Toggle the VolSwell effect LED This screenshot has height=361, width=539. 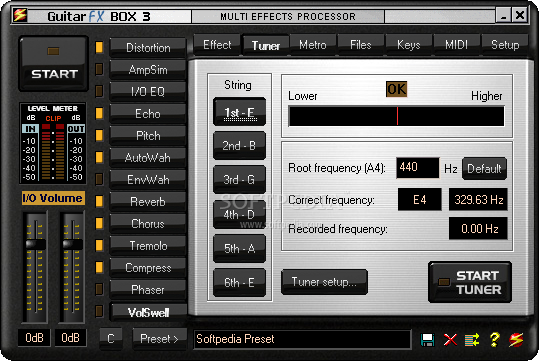pyautogui.click(x=99, y=311)
